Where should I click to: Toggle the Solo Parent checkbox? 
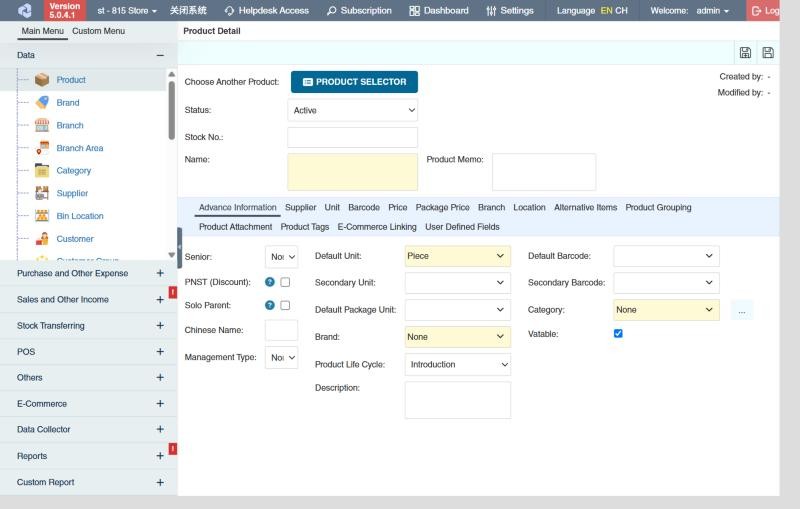click(285, 305)
